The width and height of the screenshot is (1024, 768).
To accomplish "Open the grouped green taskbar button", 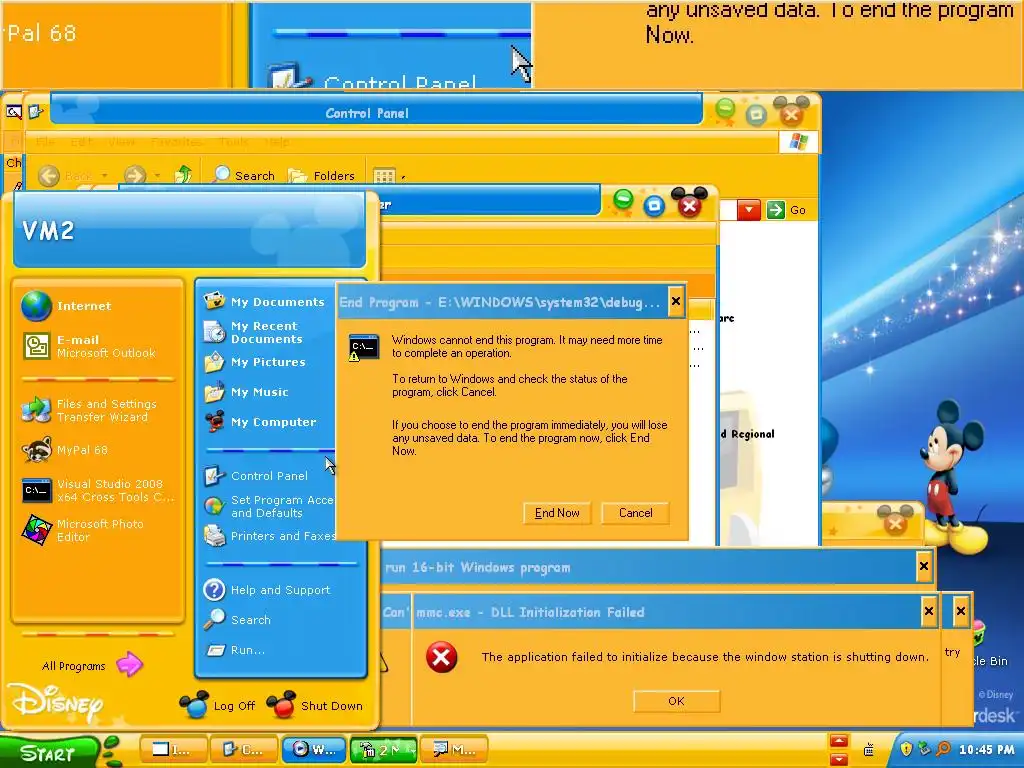I will coord(384,750).
